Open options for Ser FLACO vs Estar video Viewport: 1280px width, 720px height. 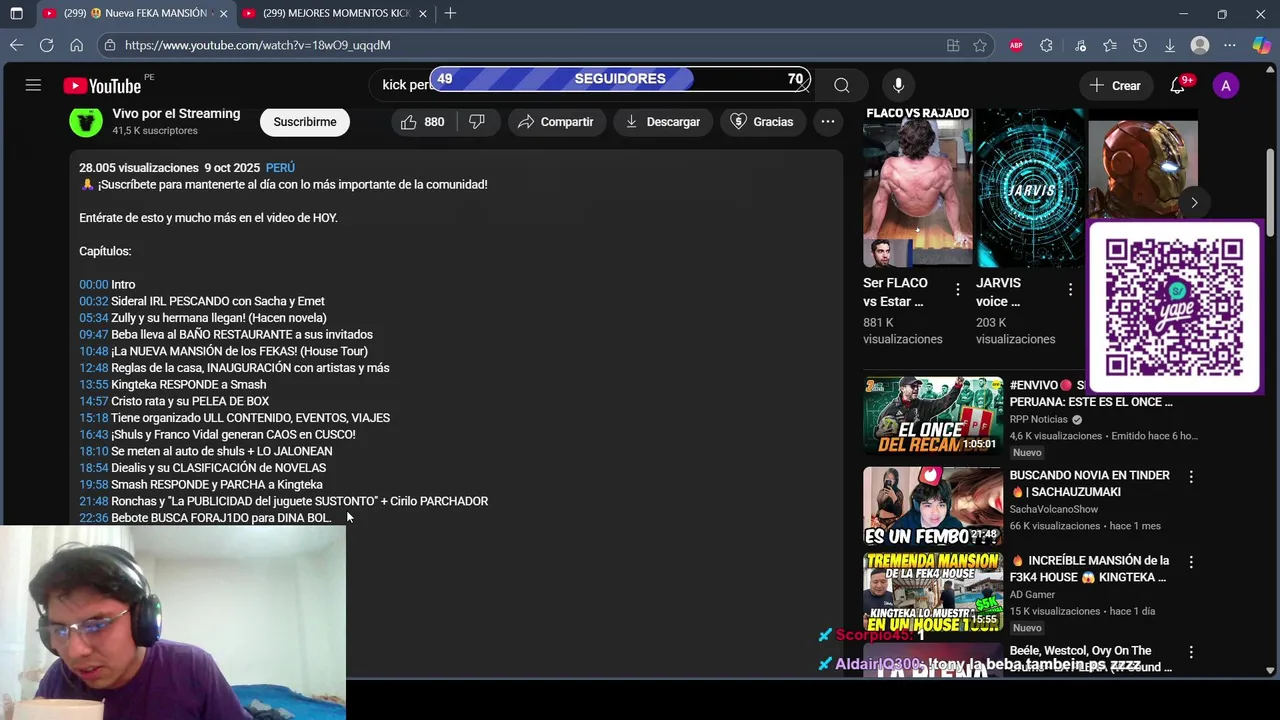(958, 290)
